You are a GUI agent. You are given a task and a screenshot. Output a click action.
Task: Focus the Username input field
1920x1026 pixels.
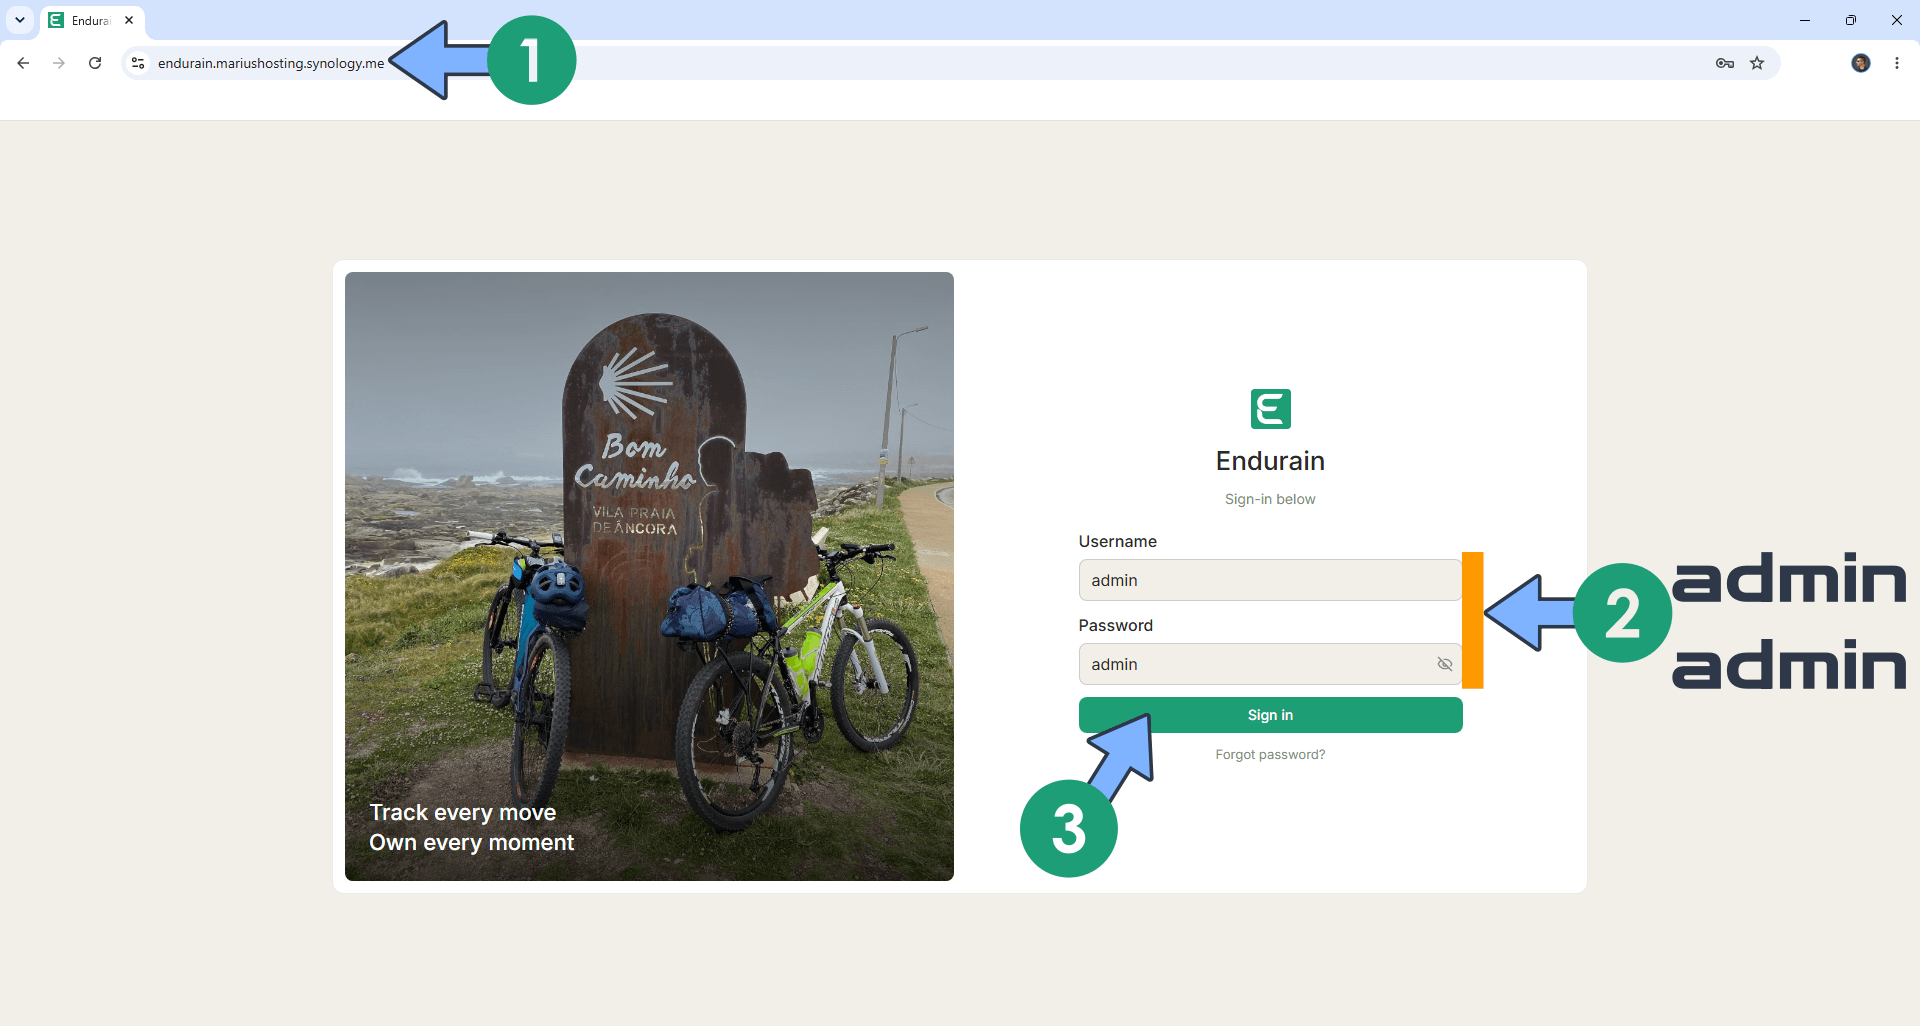coord(1270,580)
